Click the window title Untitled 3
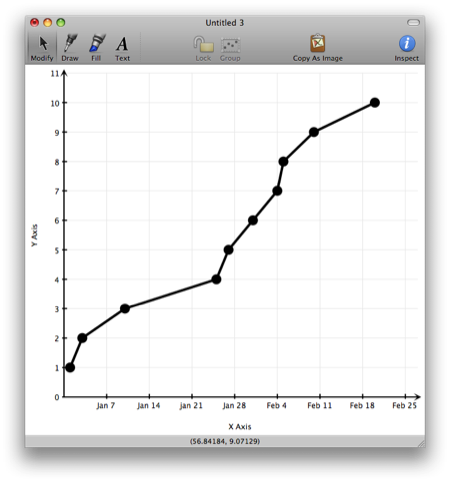This screenshot has width=450, height=482. click(x=225, y=23)
